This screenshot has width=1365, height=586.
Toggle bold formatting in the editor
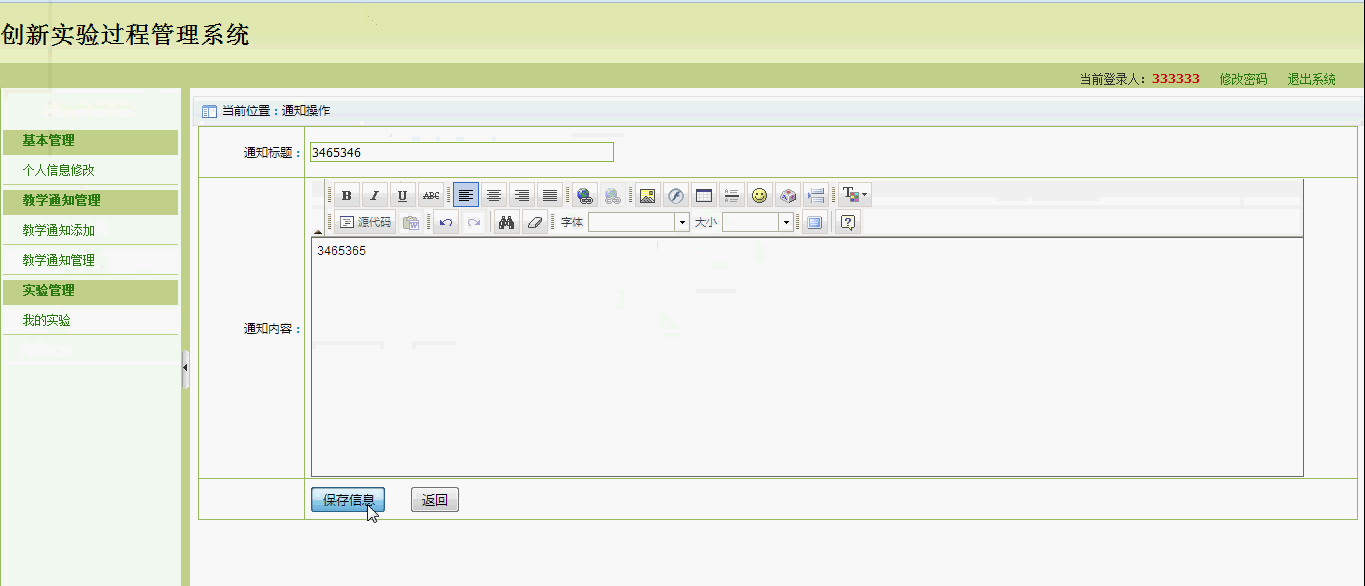[x=347, y=196]
